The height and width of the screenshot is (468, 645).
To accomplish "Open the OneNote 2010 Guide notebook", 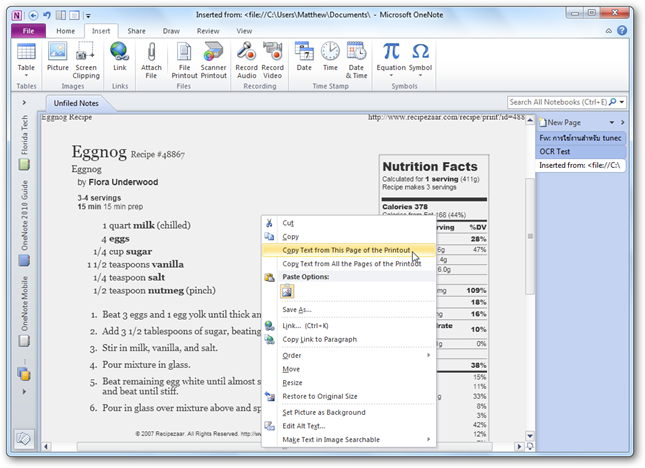I will point(24,223).
